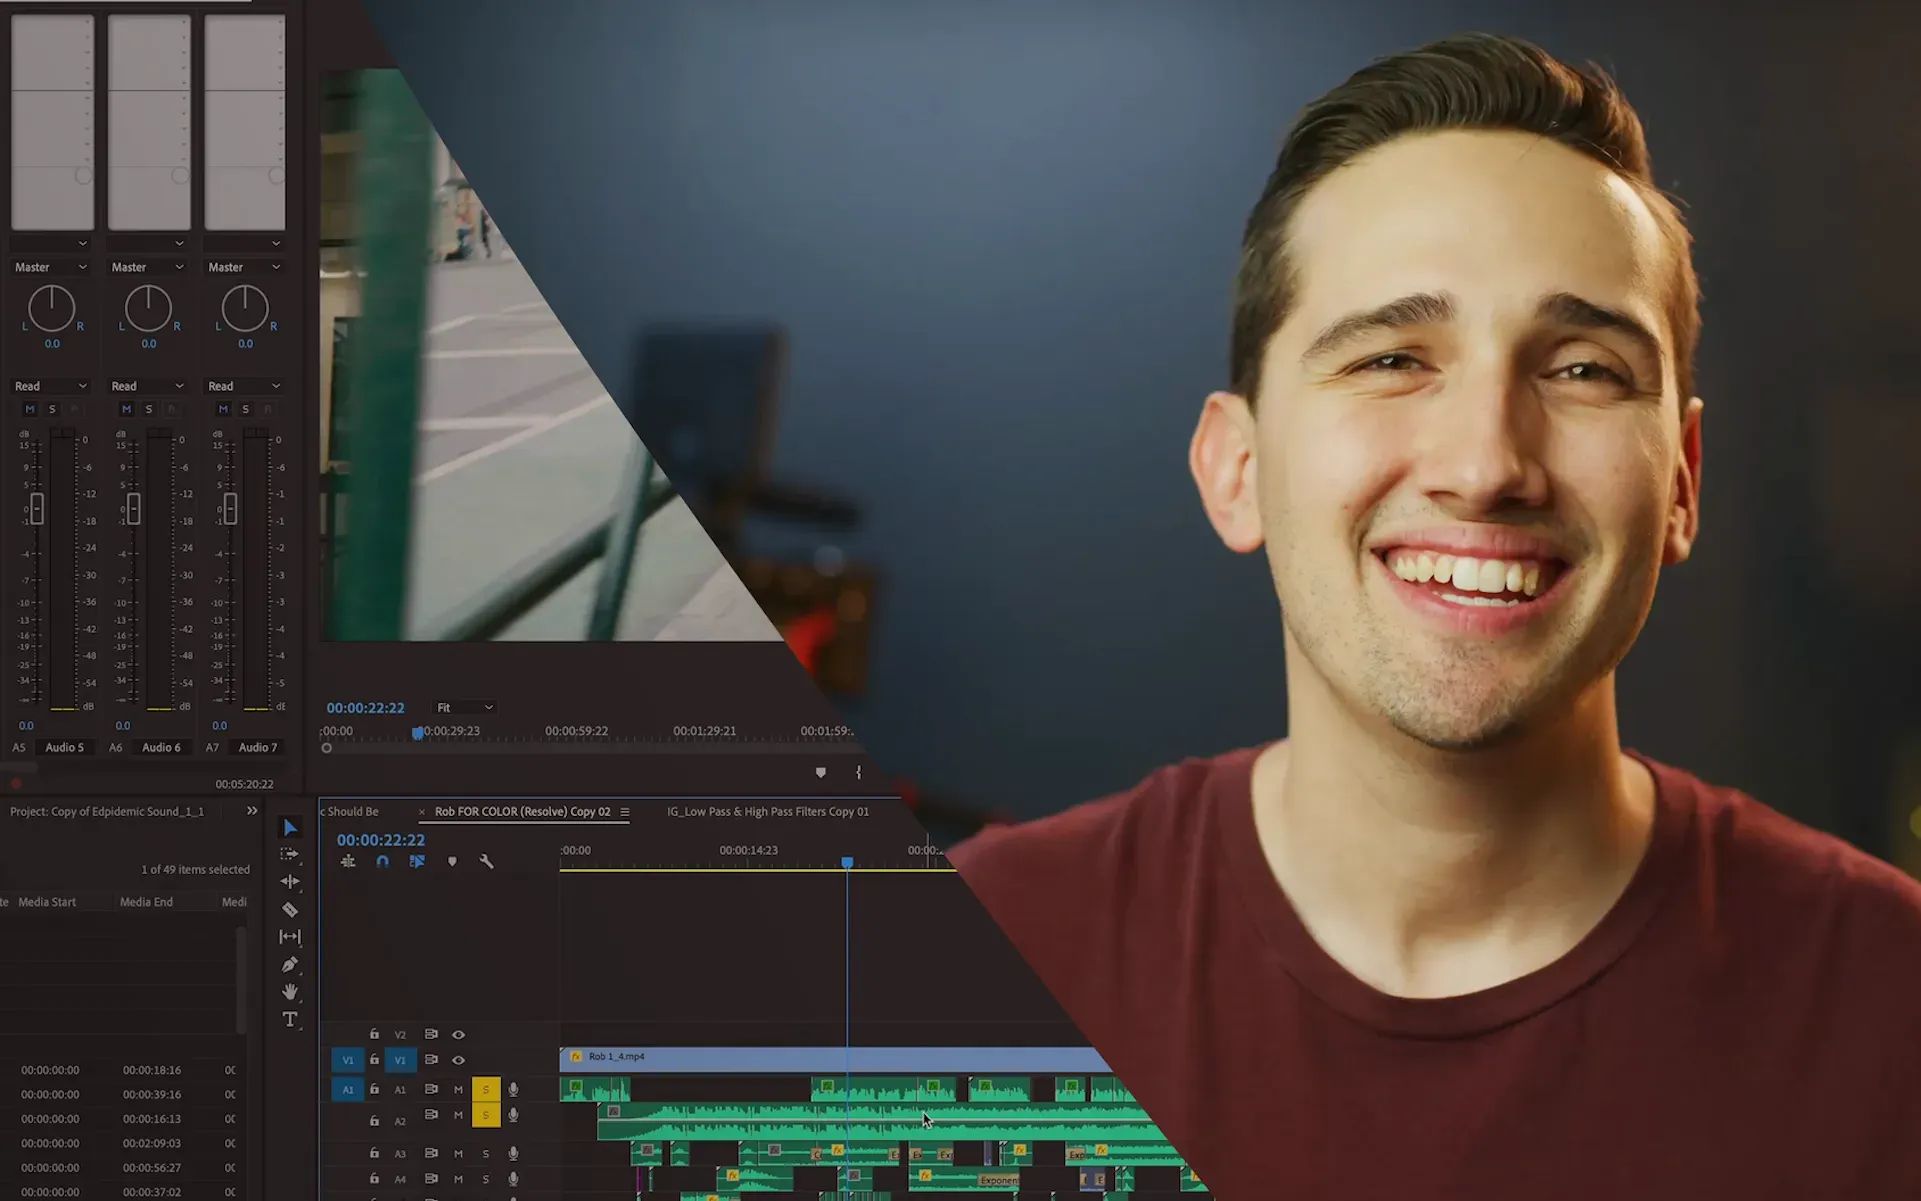Select the Hand tool
1921x1201 pixels.
290,992
